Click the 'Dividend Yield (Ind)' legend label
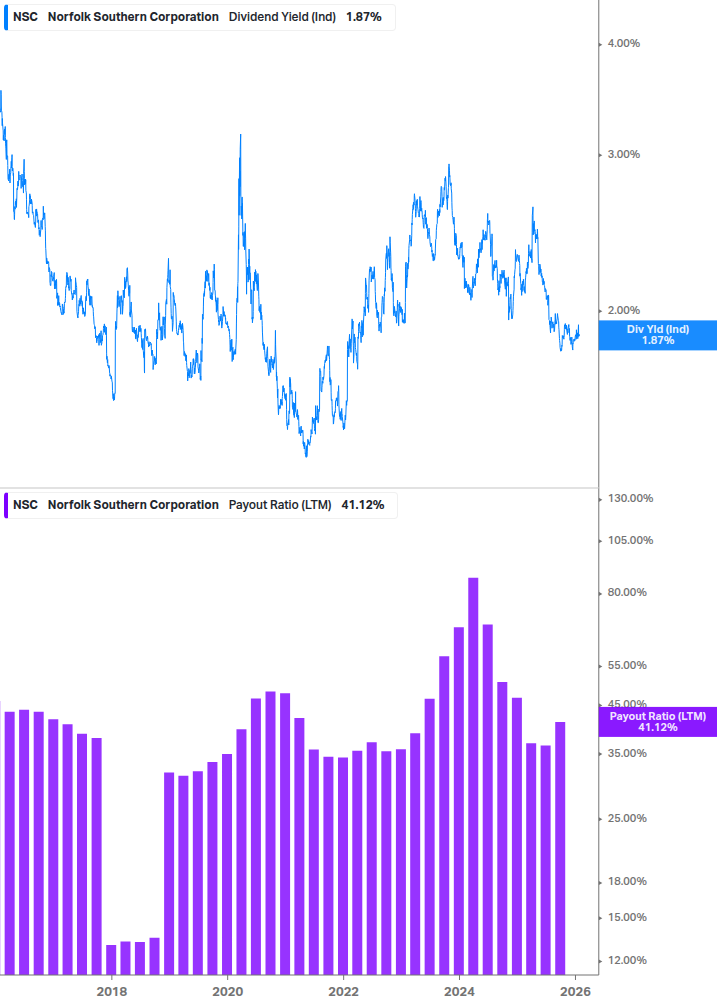Viewport: 717px width, 1005px height. coord(282,17)
